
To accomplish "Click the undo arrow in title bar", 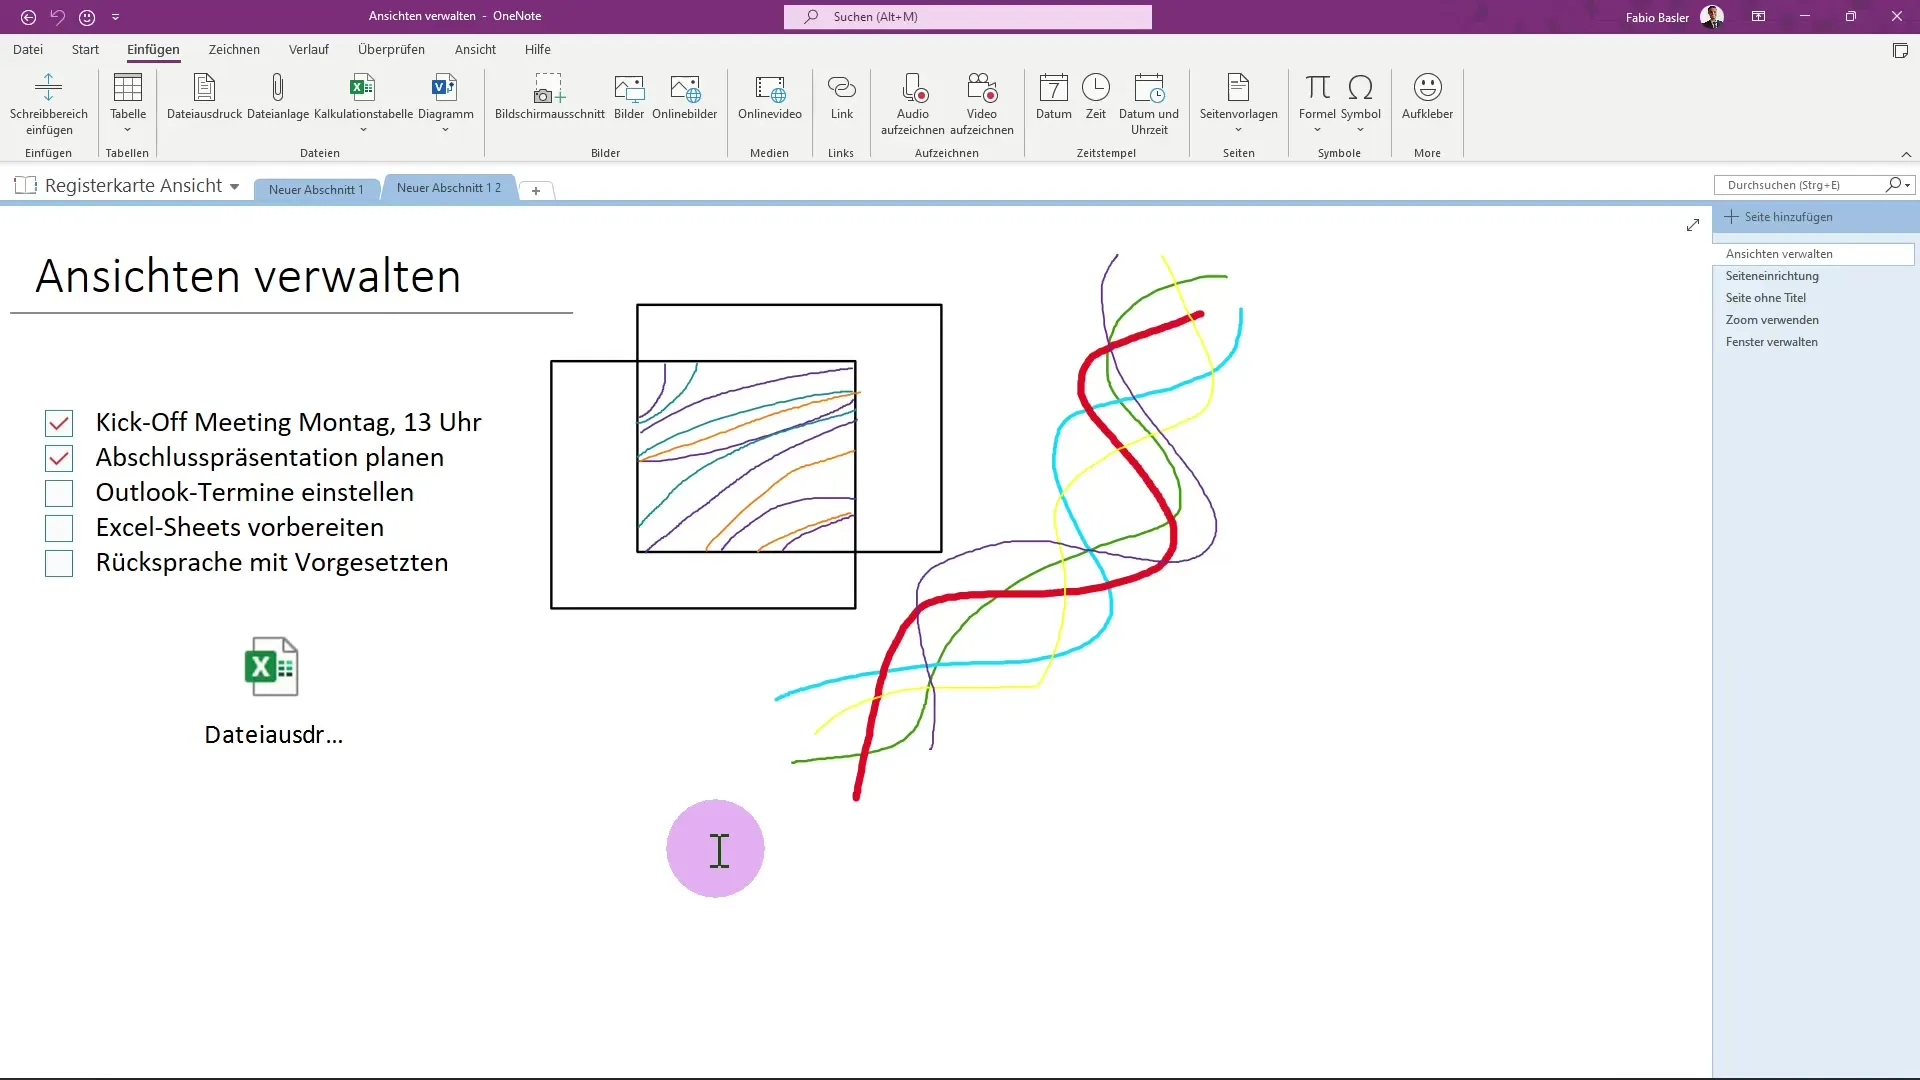I will click(58, 17).
